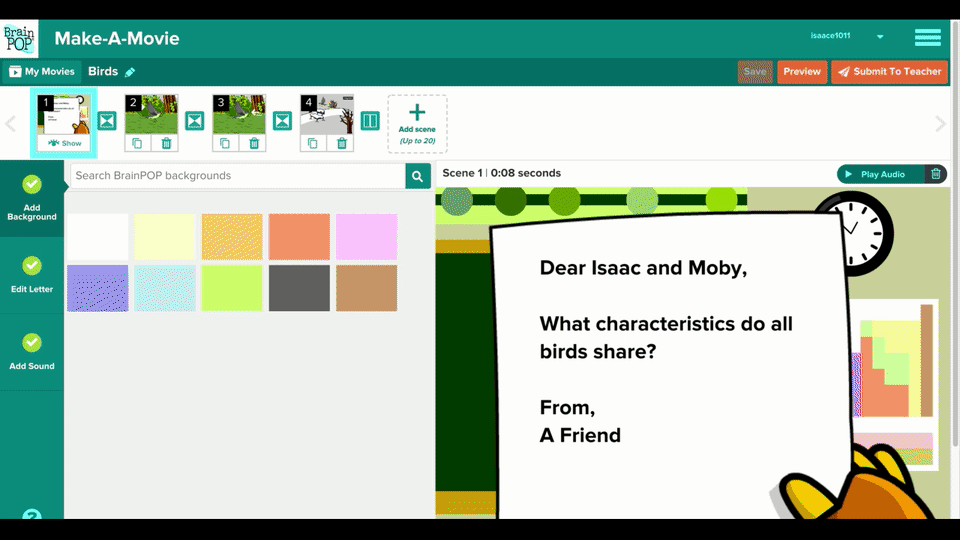Click the Save button
Image resolution: width=960 pixels, height=540 pixels.
755,72
